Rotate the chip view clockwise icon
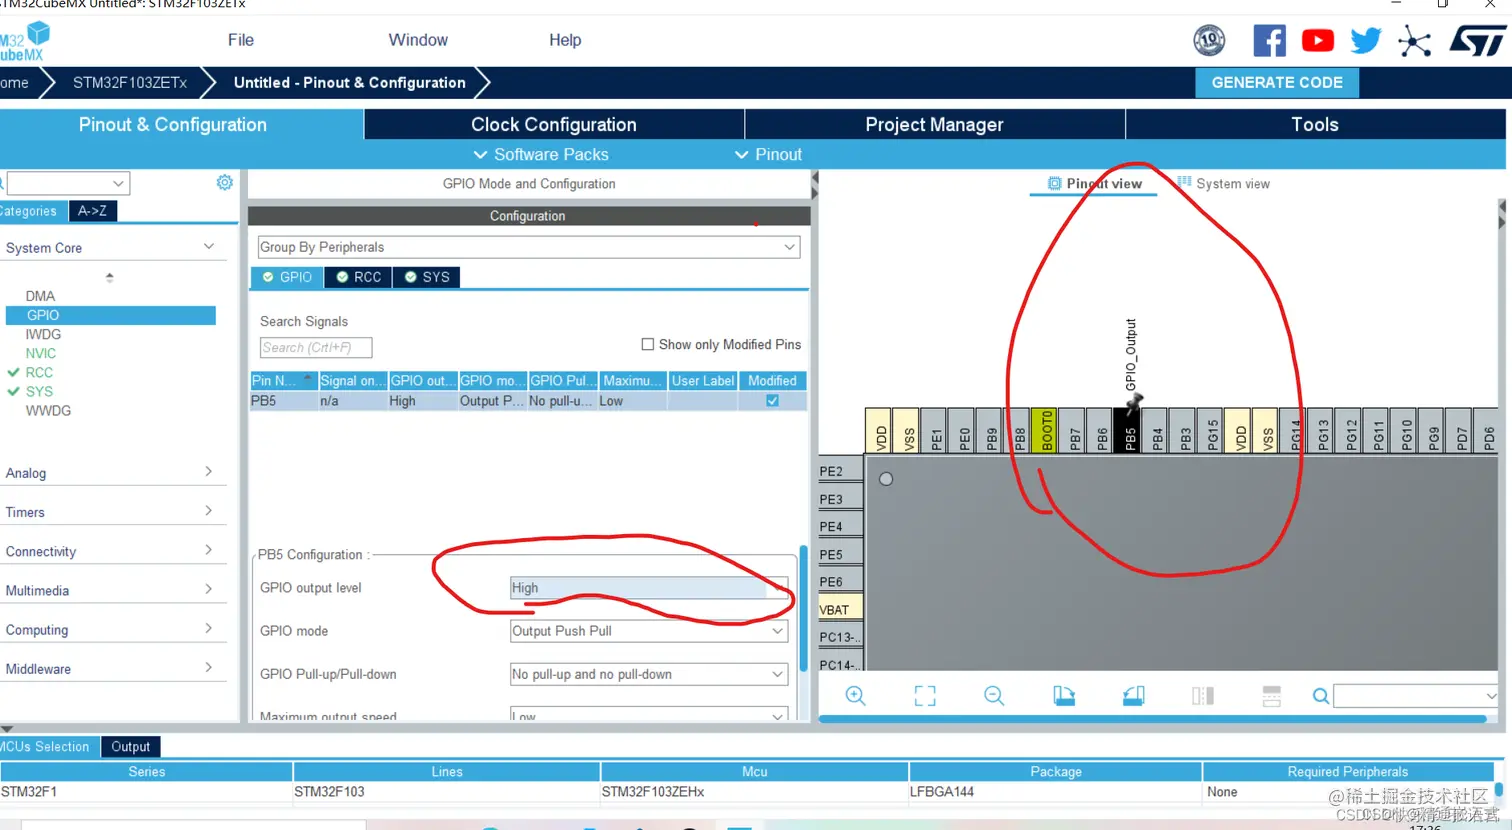 pyautogui.click(x=1063, y=696)
